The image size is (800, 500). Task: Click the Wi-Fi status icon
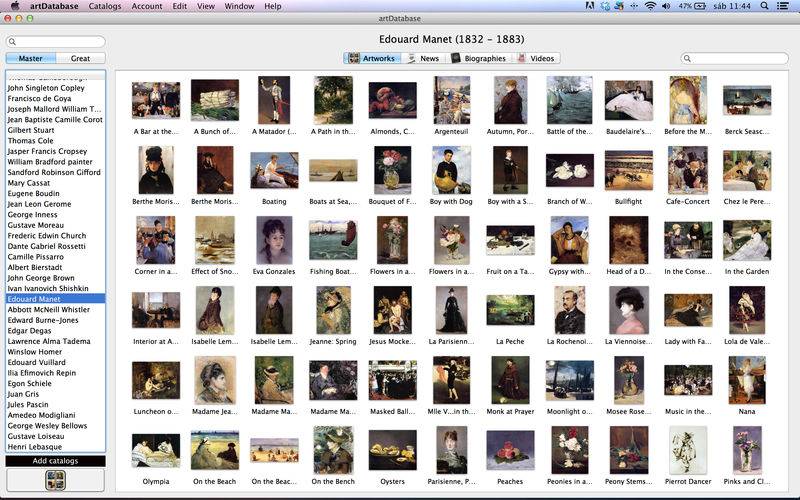[x=650, y=6]
